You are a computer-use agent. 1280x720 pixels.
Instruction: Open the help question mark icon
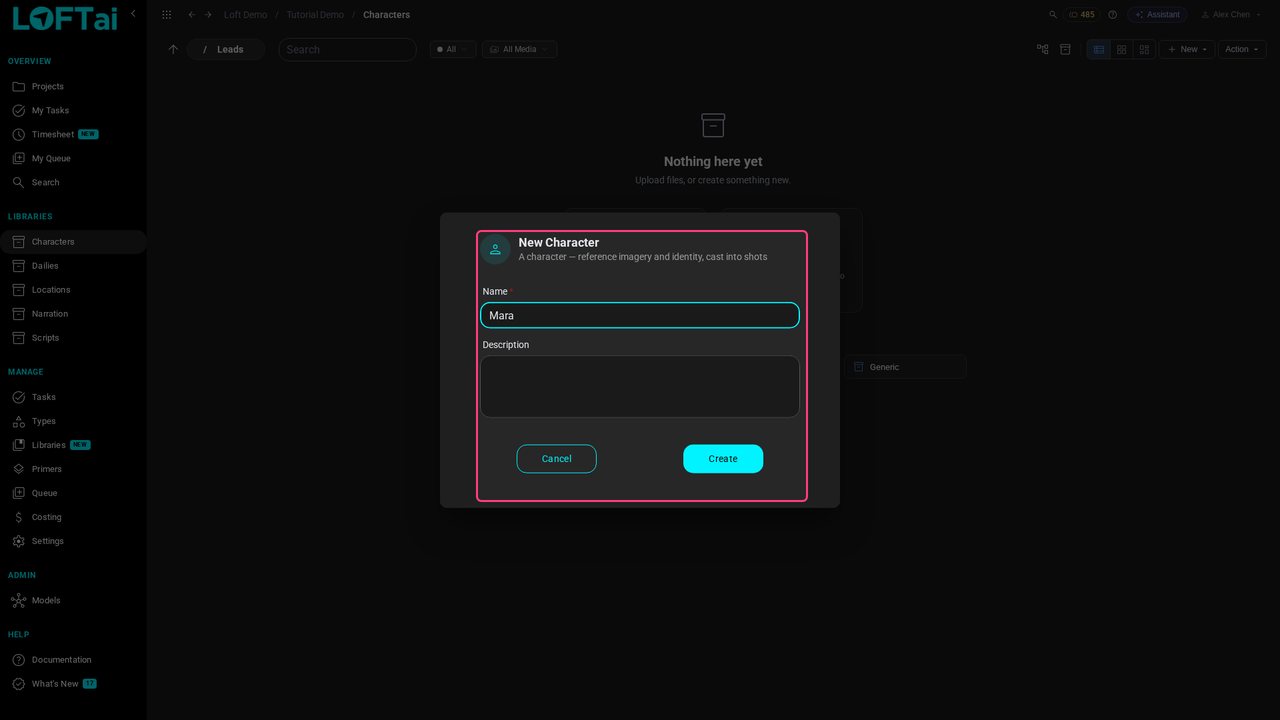[1112, 15]
